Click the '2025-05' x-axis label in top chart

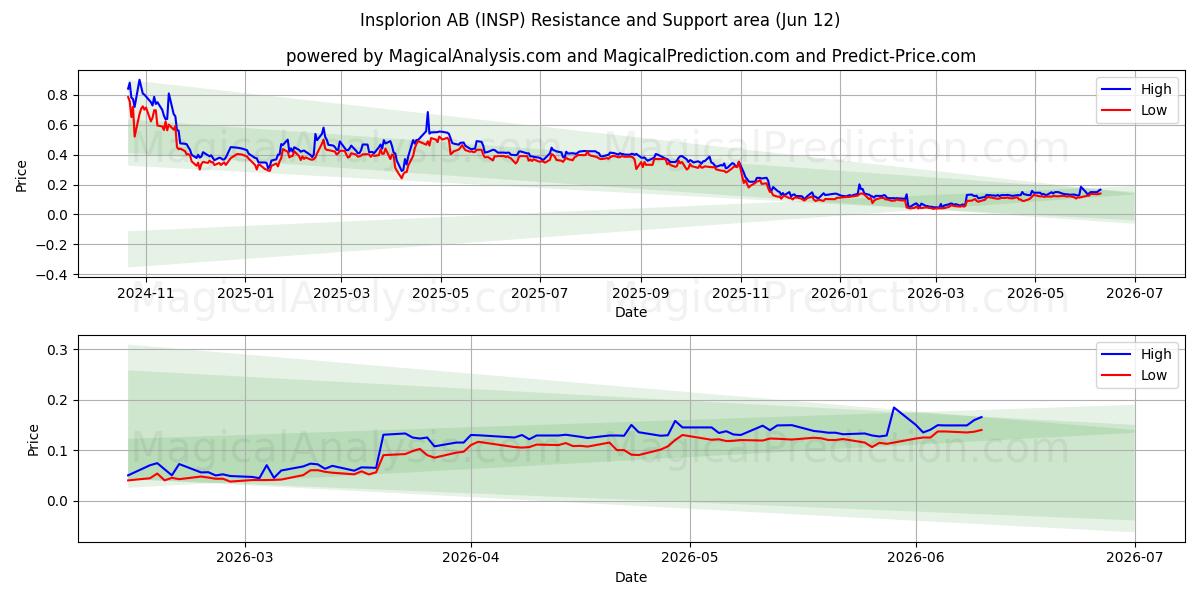click(440, 294)
